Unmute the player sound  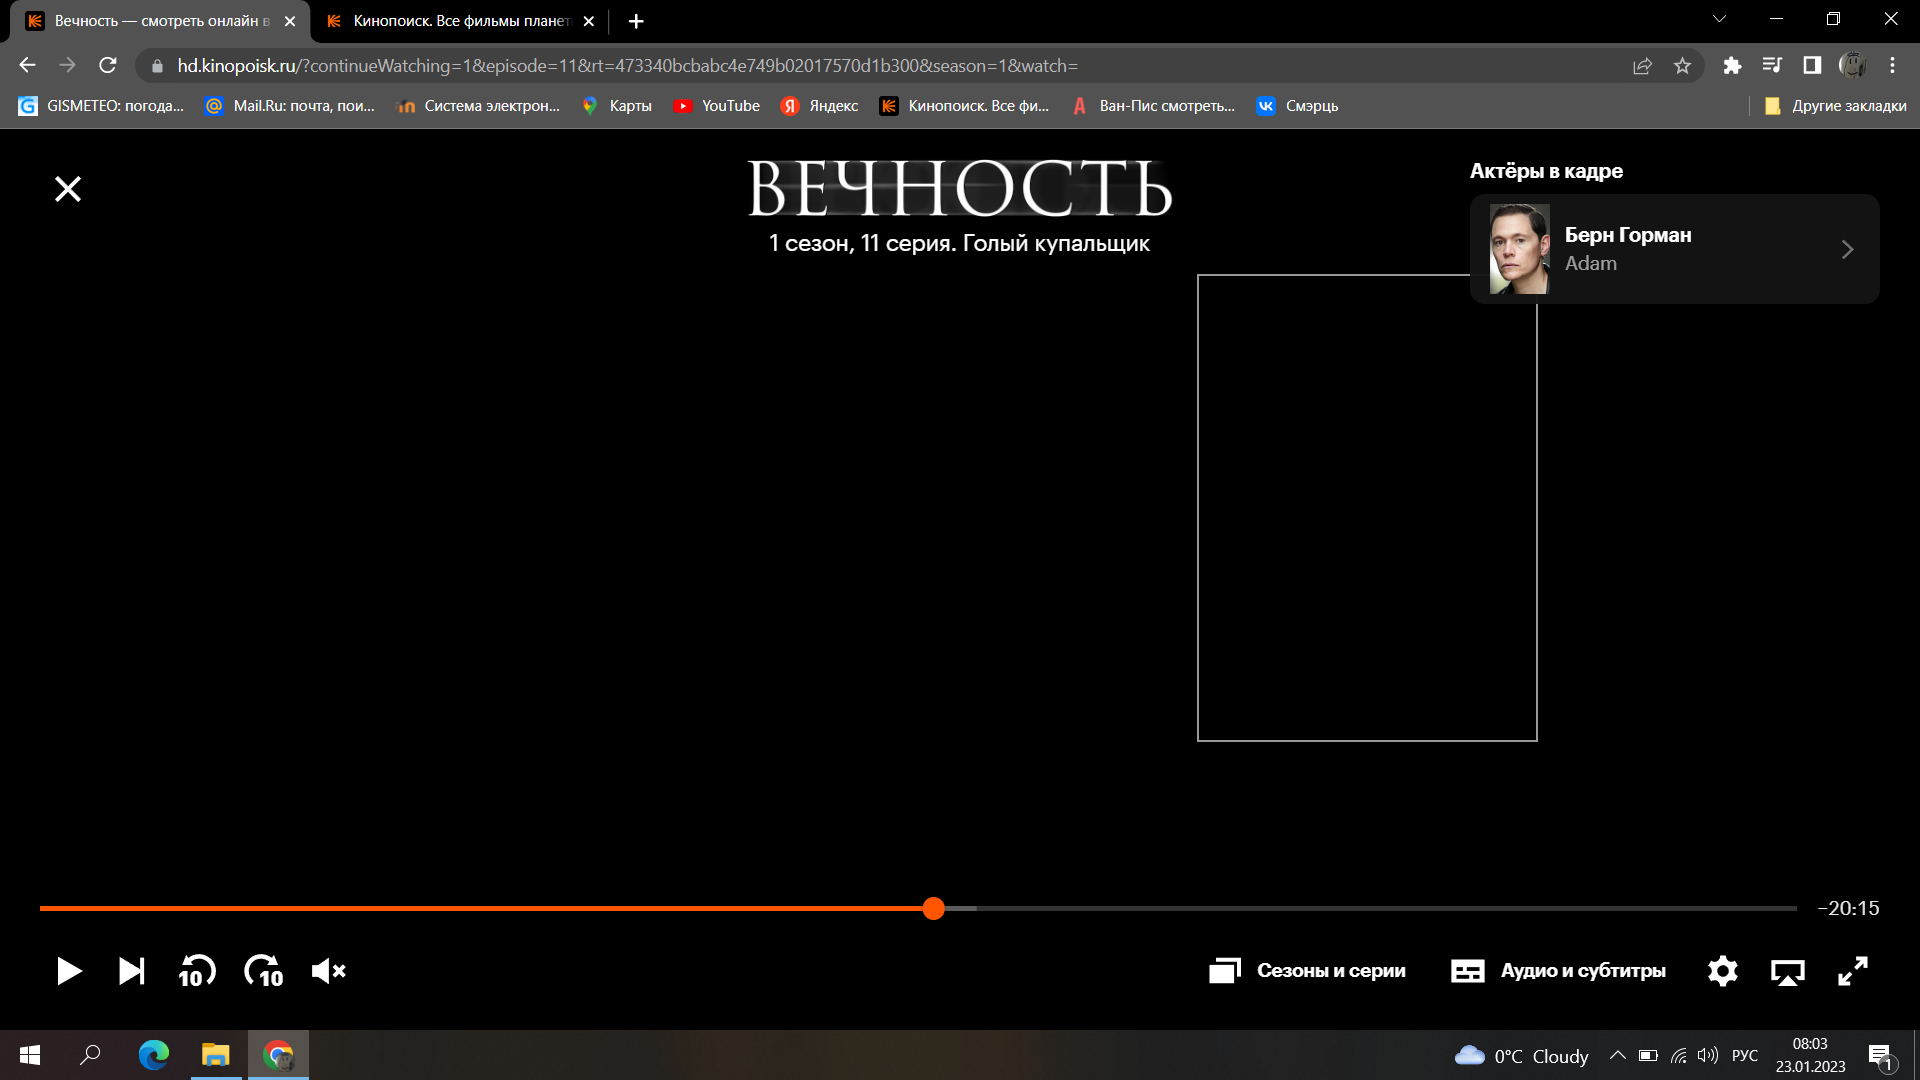(x=329, y=971)
